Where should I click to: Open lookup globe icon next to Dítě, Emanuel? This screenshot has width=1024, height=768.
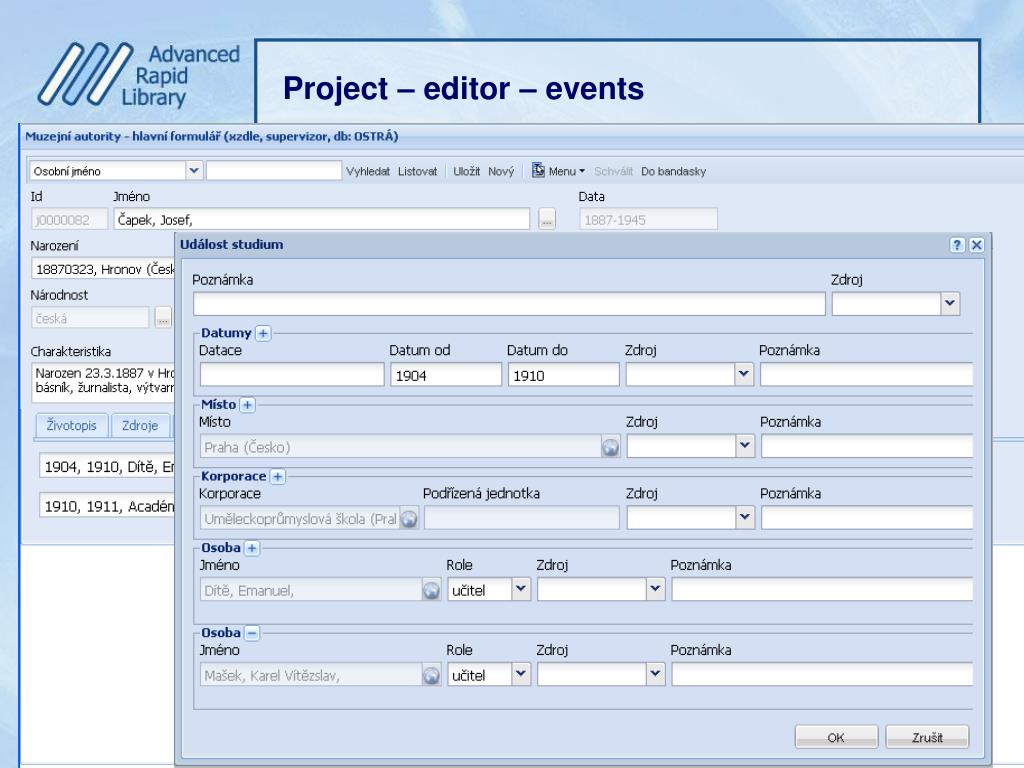431,590
